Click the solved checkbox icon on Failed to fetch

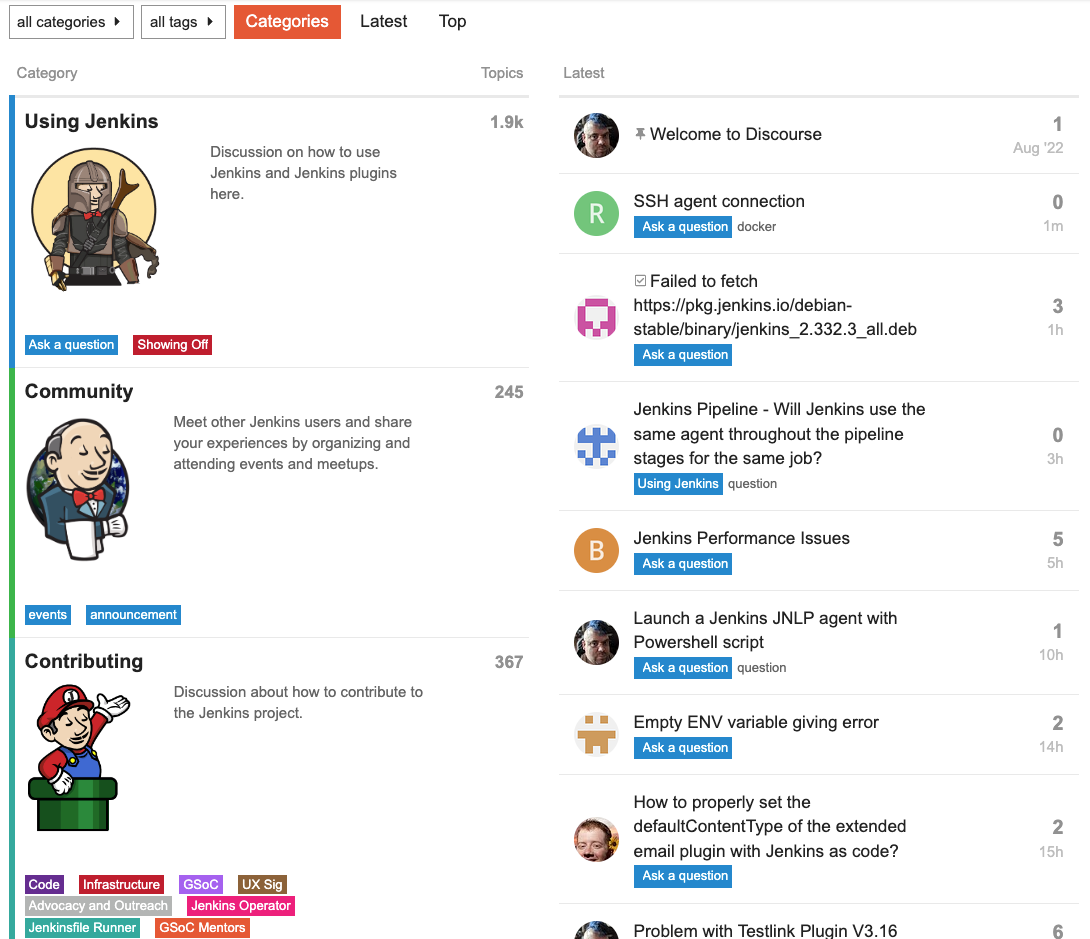(640, 281)
